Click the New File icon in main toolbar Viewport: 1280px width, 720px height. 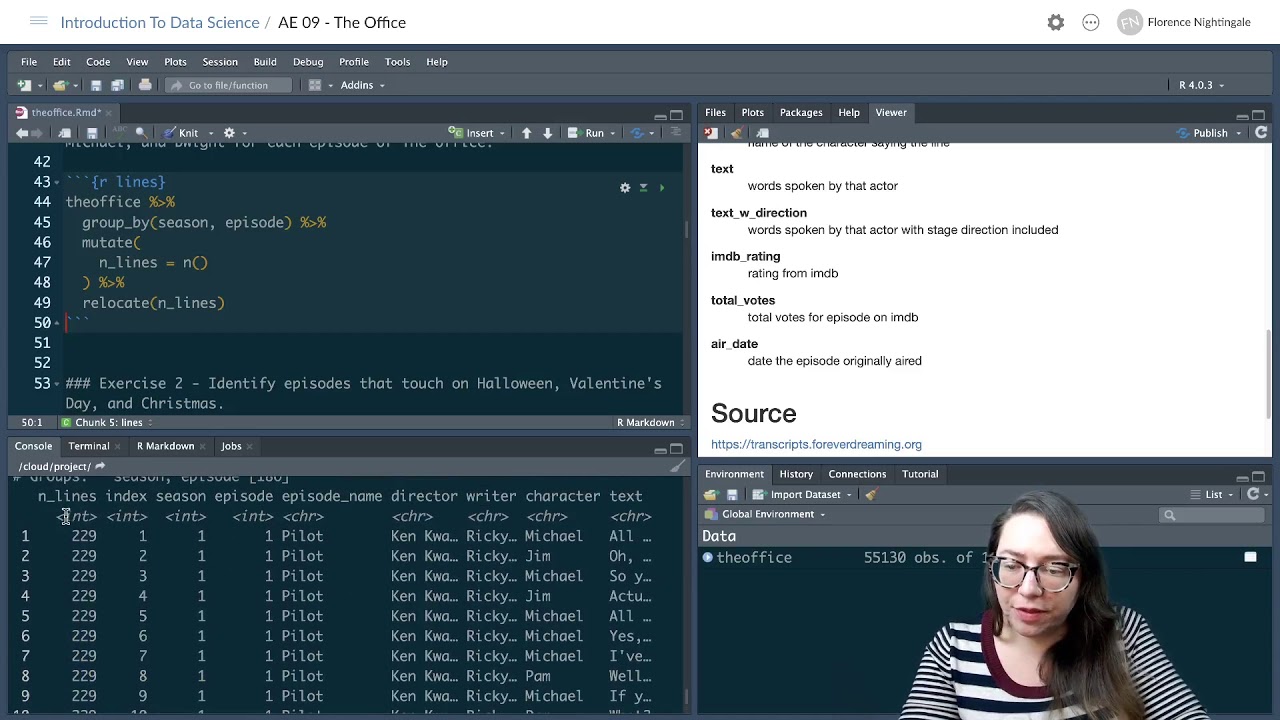(24, 85)
